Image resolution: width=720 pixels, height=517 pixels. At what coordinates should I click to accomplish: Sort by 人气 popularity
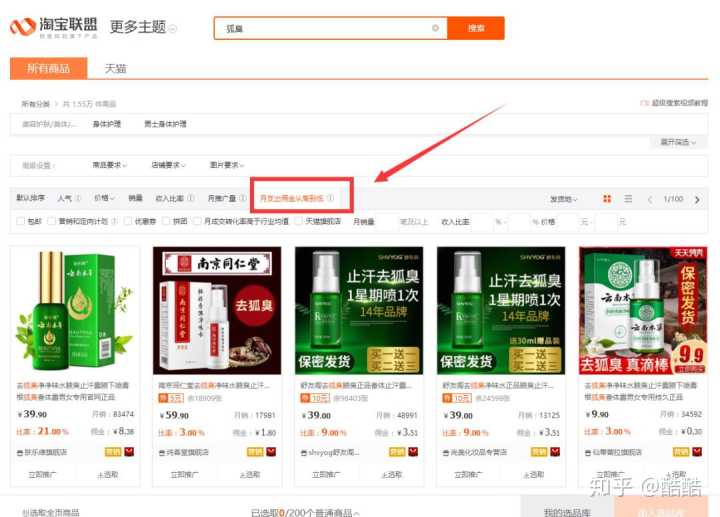65,198
